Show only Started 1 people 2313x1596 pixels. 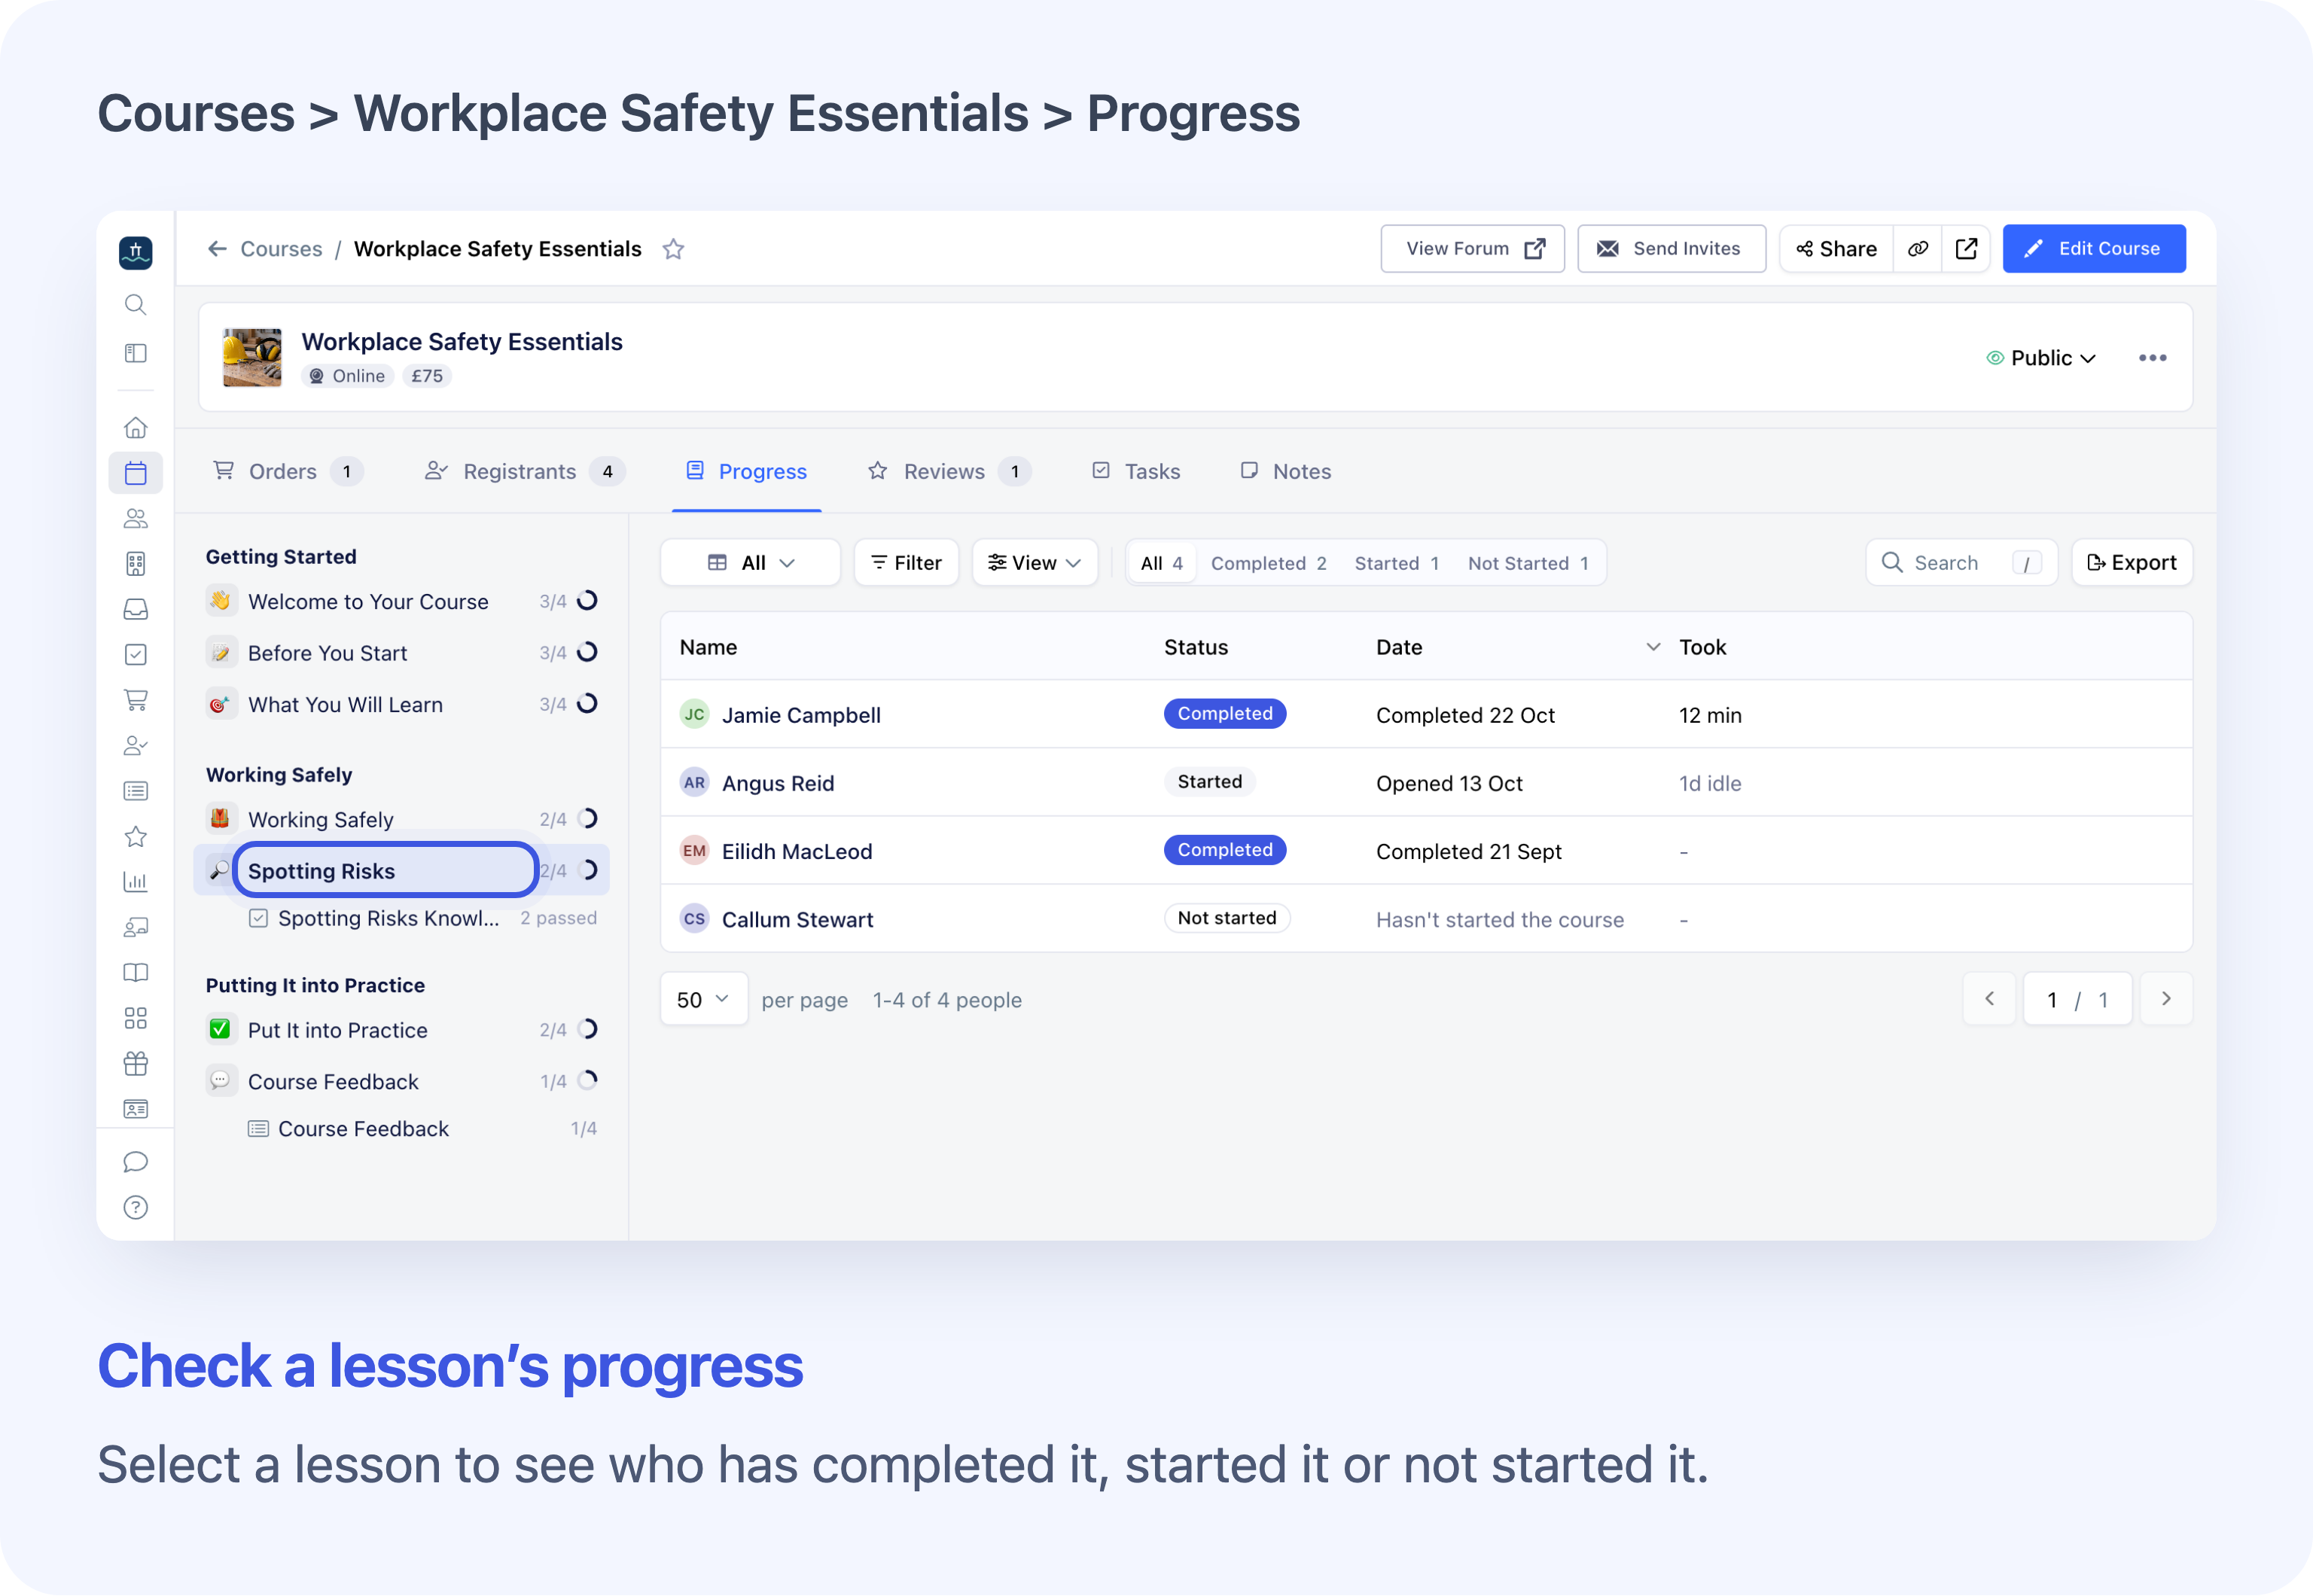[1396, 563]
